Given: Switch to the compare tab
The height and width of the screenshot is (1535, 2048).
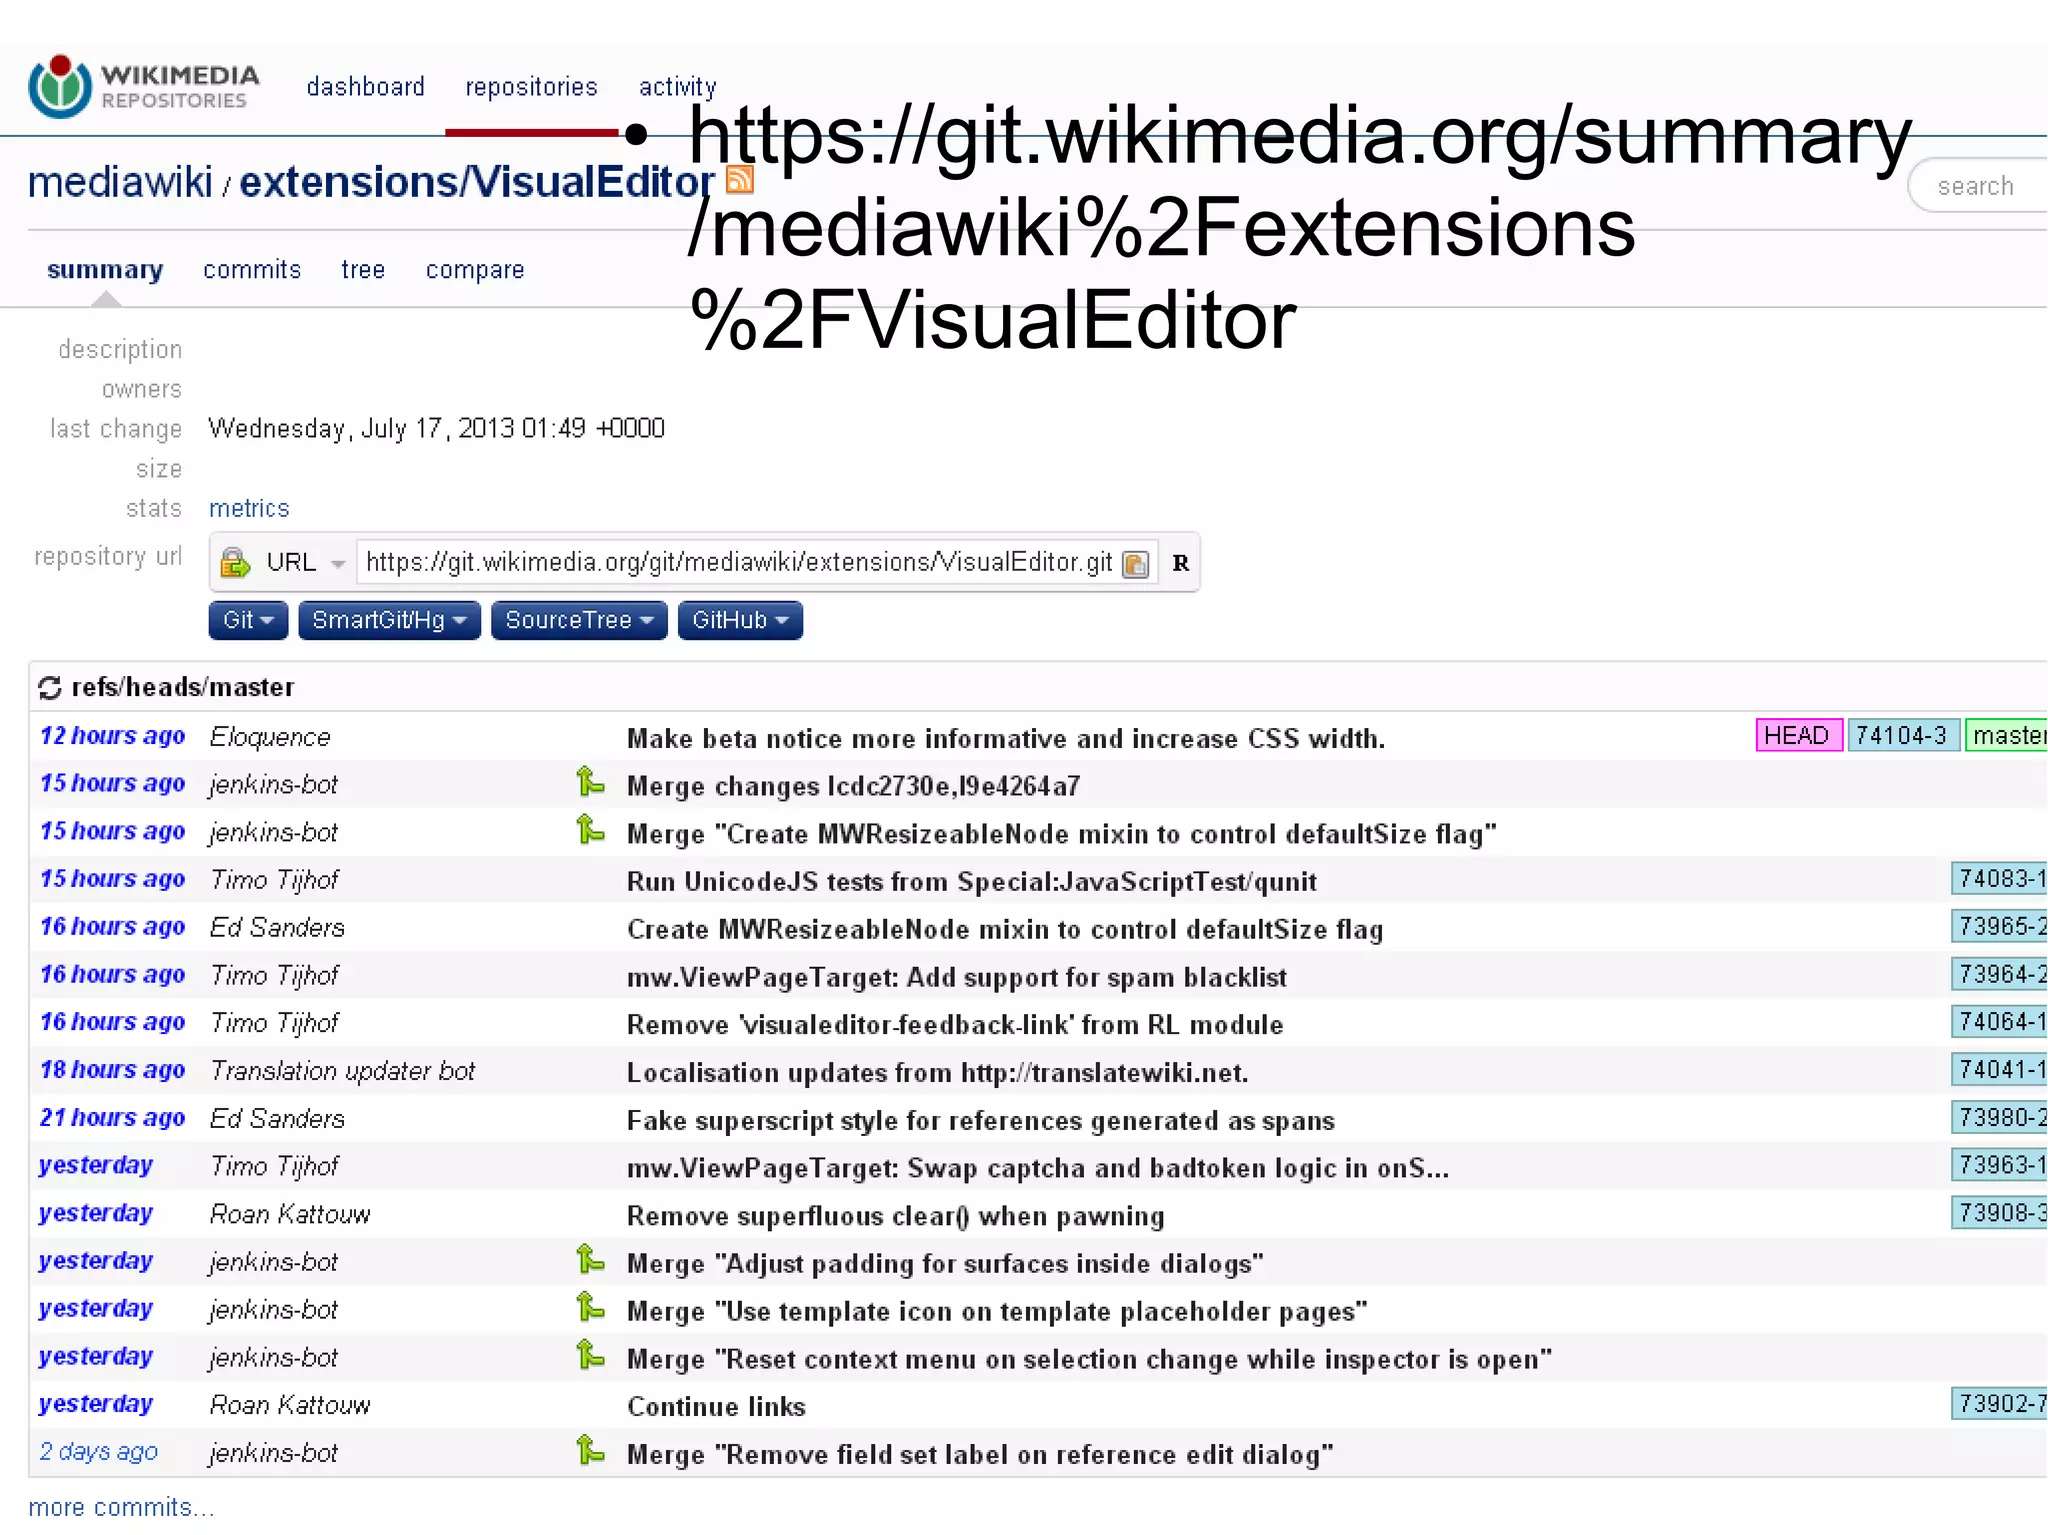Looking at the screenshot, I should coord(475,270).
